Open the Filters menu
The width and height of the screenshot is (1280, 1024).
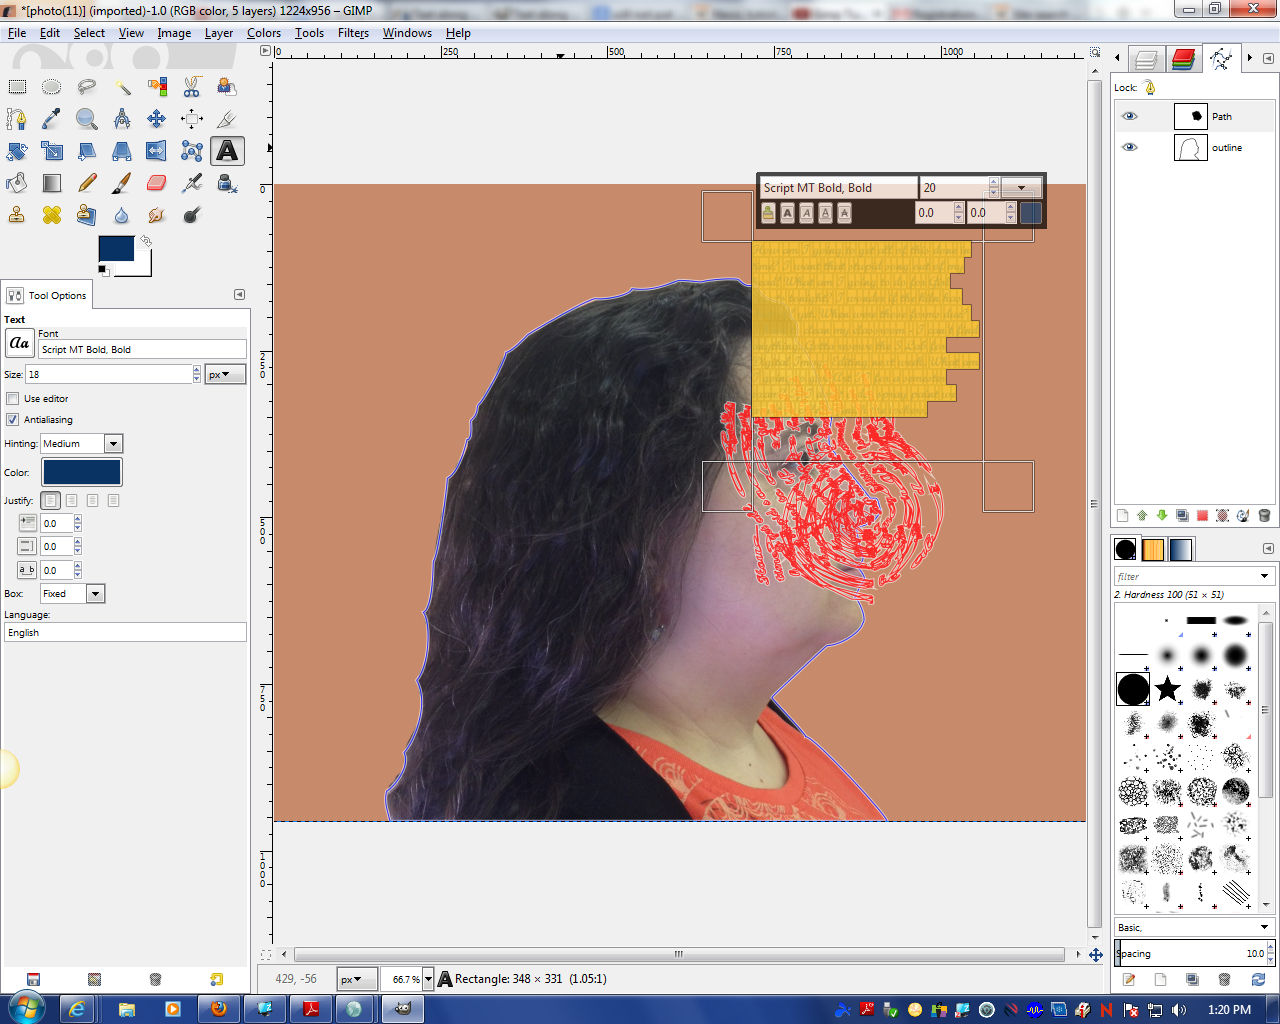(353, 33)
